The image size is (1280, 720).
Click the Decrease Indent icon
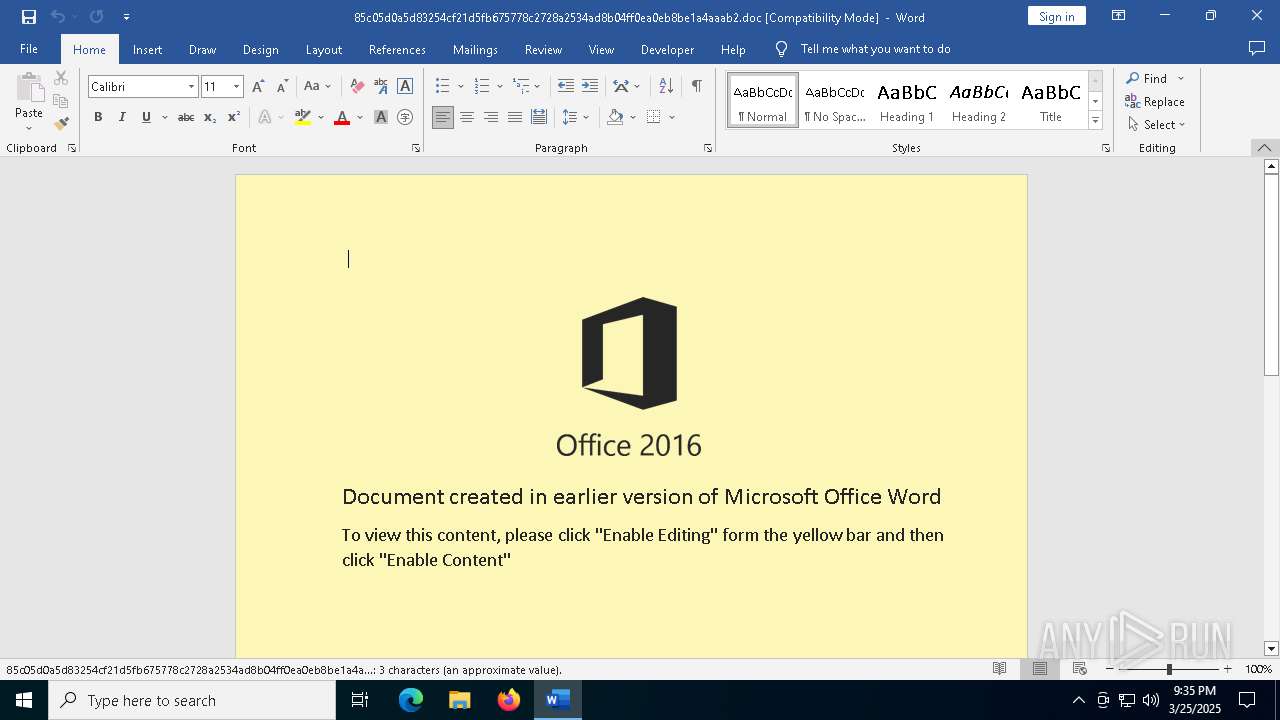566,87
